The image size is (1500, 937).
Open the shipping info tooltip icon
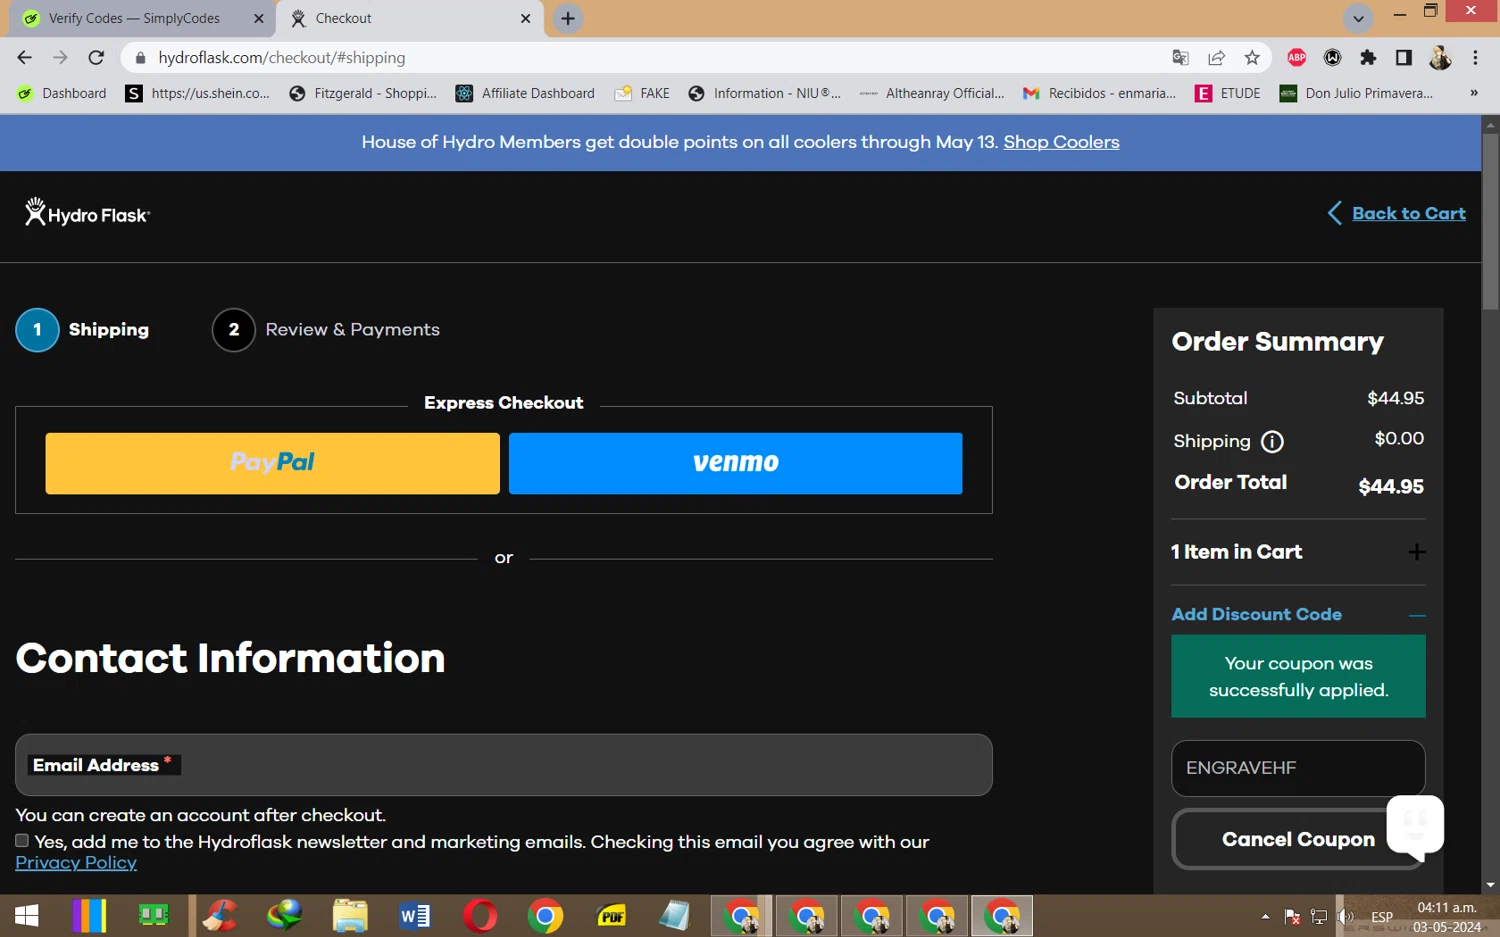(1272, 441)
